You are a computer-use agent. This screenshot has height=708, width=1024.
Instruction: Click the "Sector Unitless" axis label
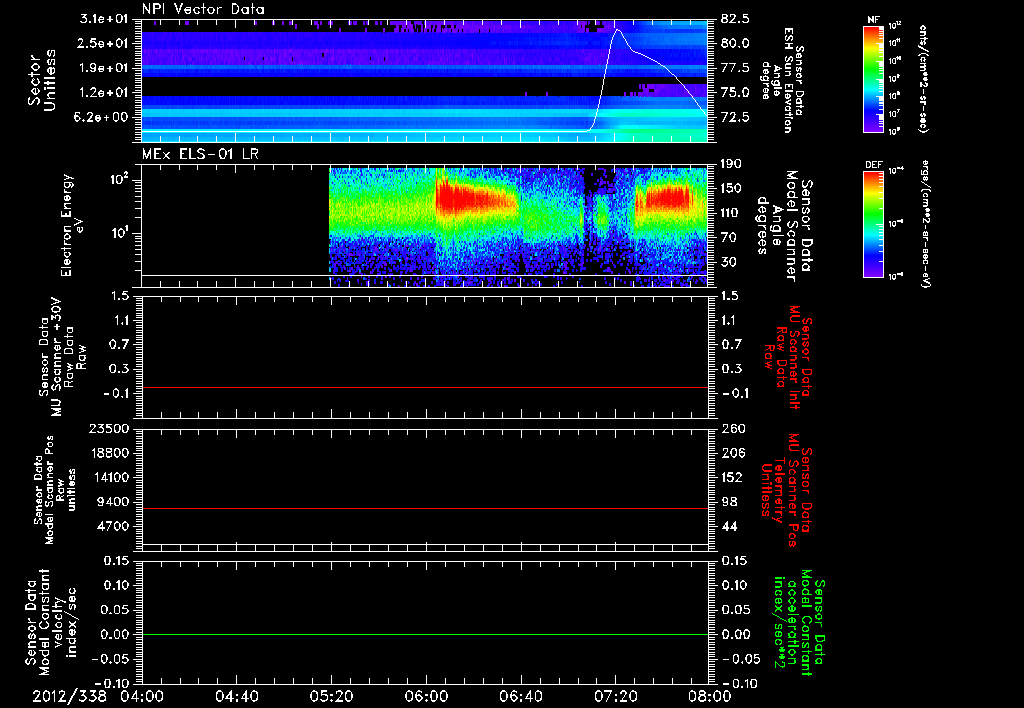(x=42, y=80)
